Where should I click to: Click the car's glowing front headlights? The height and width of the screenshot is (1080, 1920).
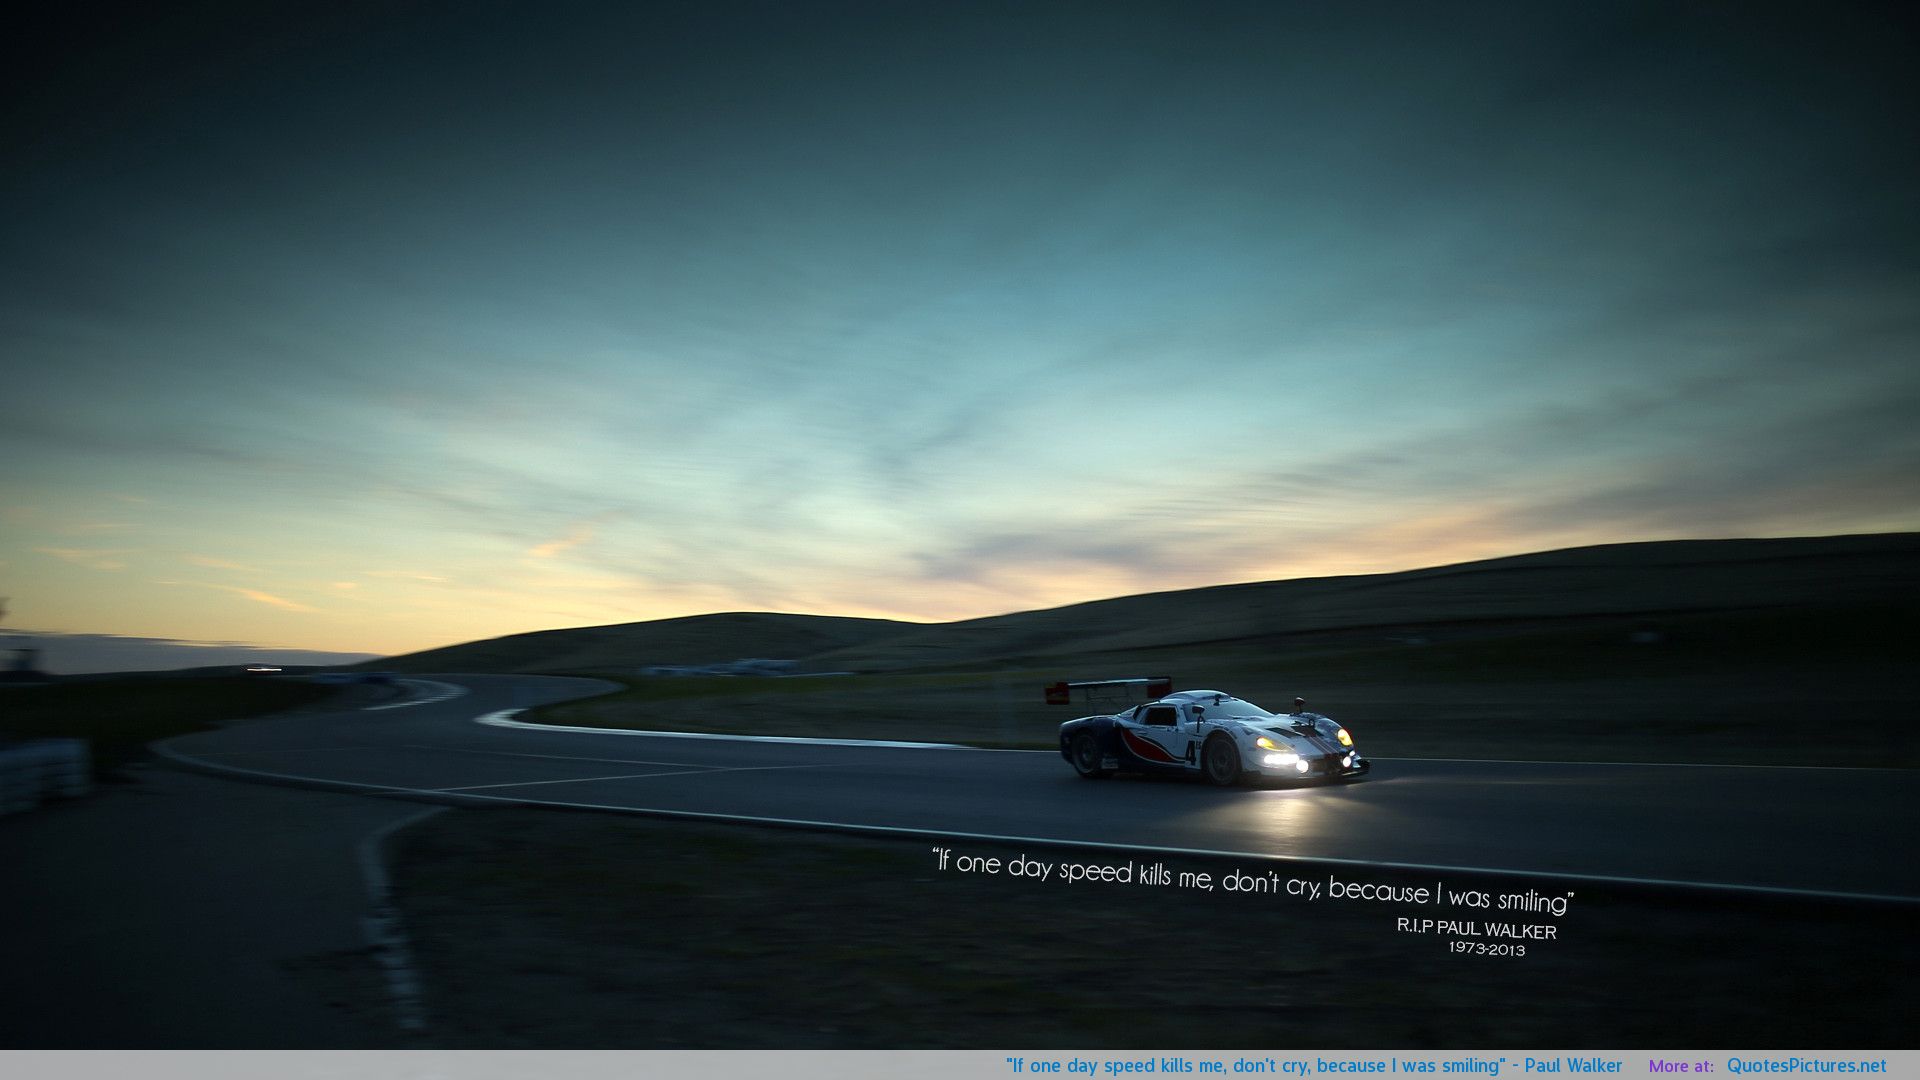[x=1284, y=759]
